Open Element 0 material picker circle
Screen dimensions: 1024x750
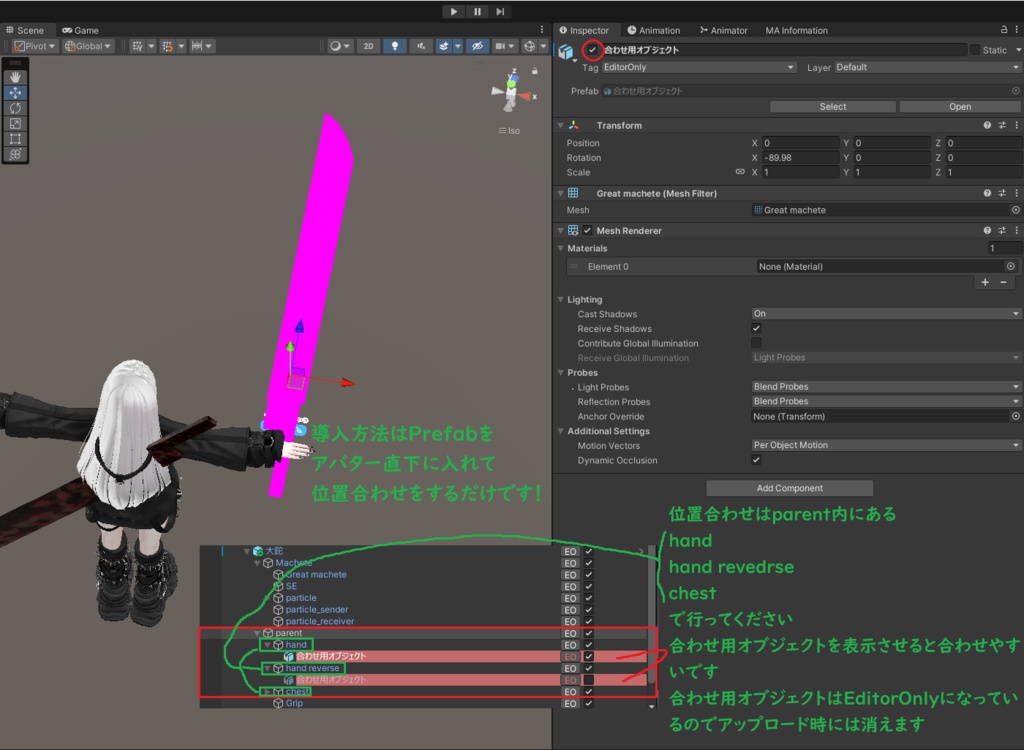[x=1010, y=266]
